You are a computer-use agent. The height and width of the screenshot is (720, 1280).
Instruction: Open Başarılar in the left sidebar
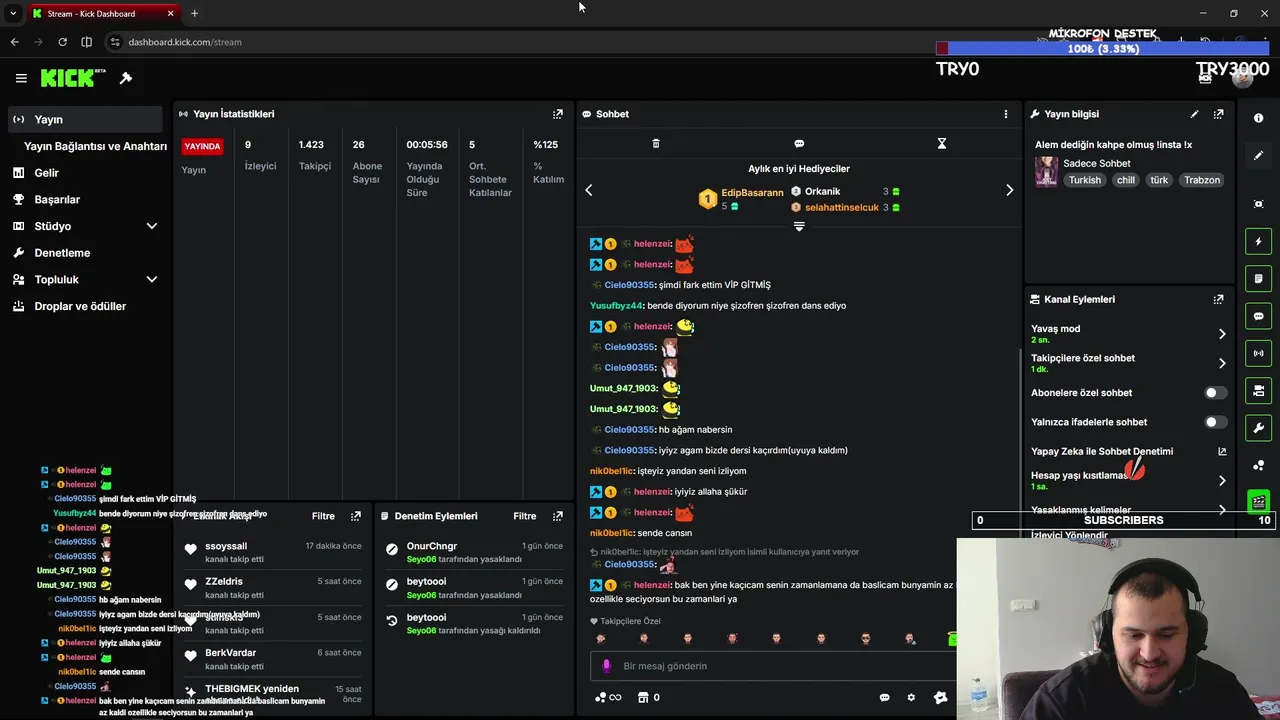(57, 199)
